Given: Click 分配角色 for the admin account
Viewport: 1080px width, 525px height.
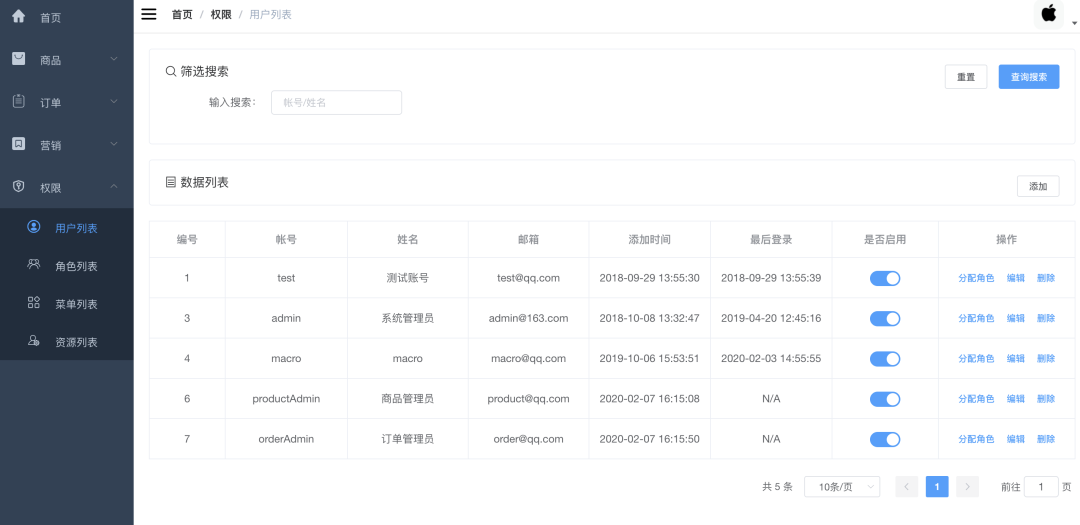Looking at the screenshot, I should (x=976, y=318).
